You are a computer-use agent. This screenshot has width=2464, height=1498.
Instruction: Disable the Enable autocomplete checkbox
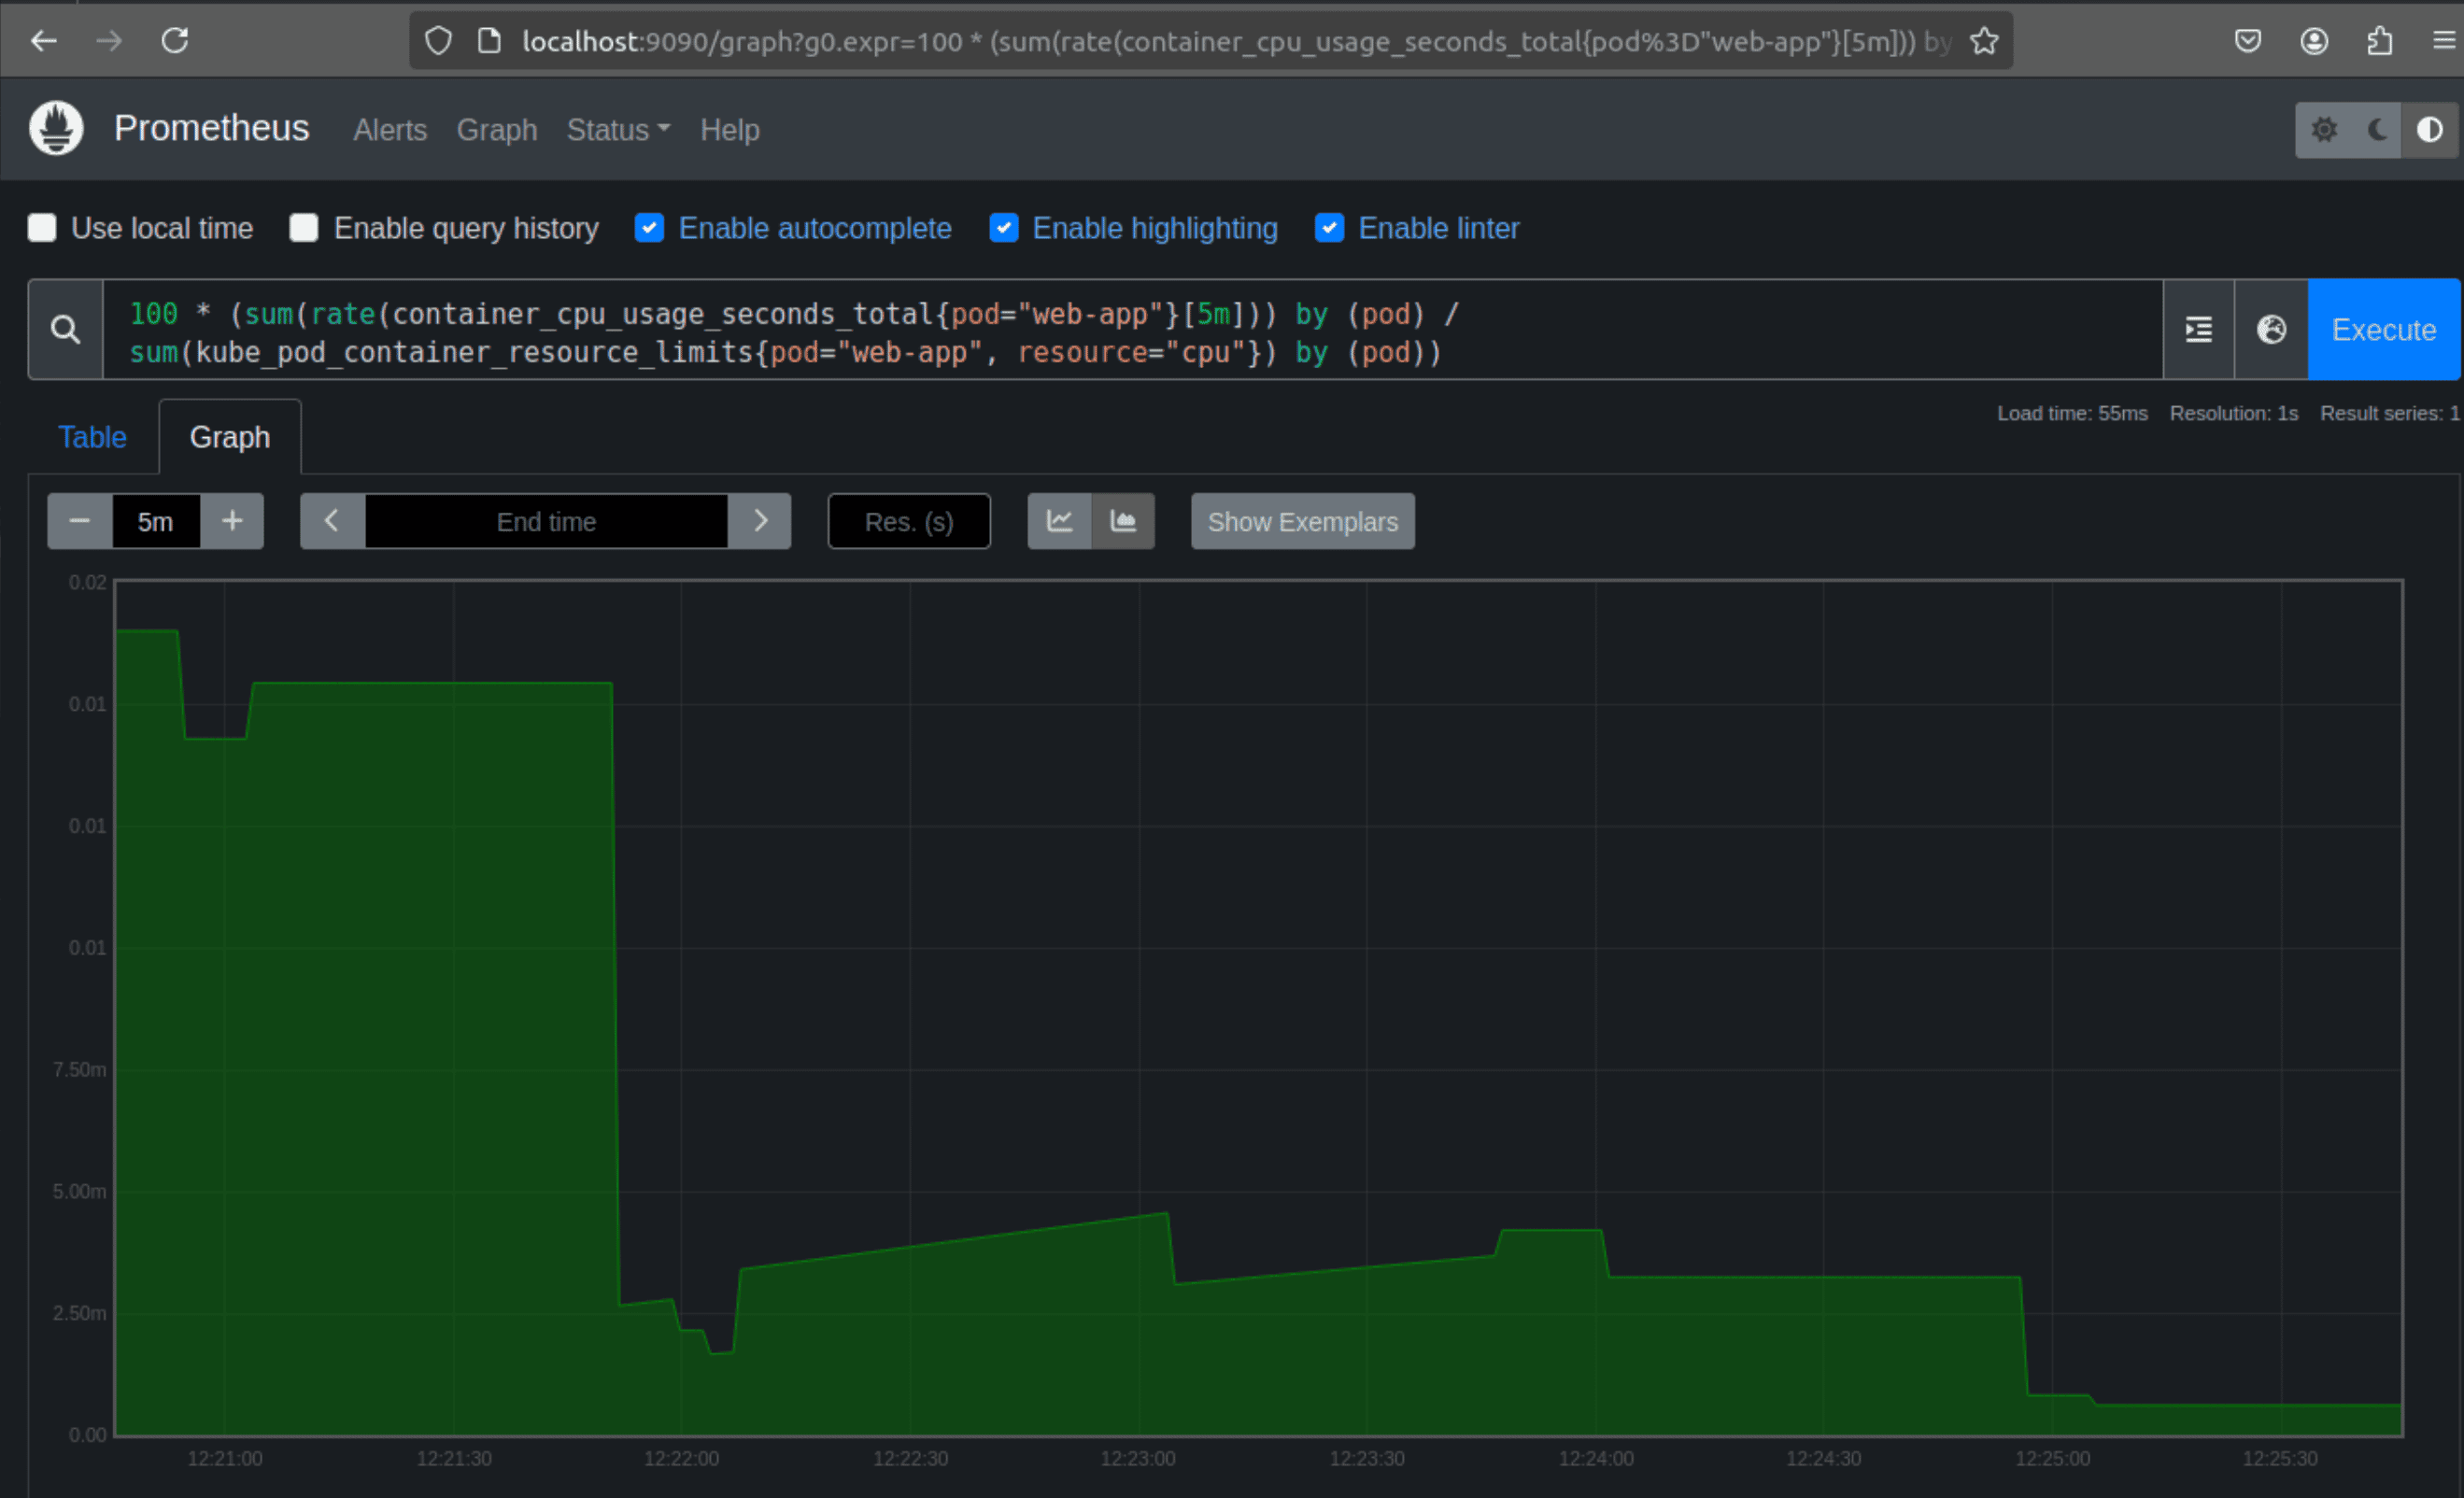649,228
